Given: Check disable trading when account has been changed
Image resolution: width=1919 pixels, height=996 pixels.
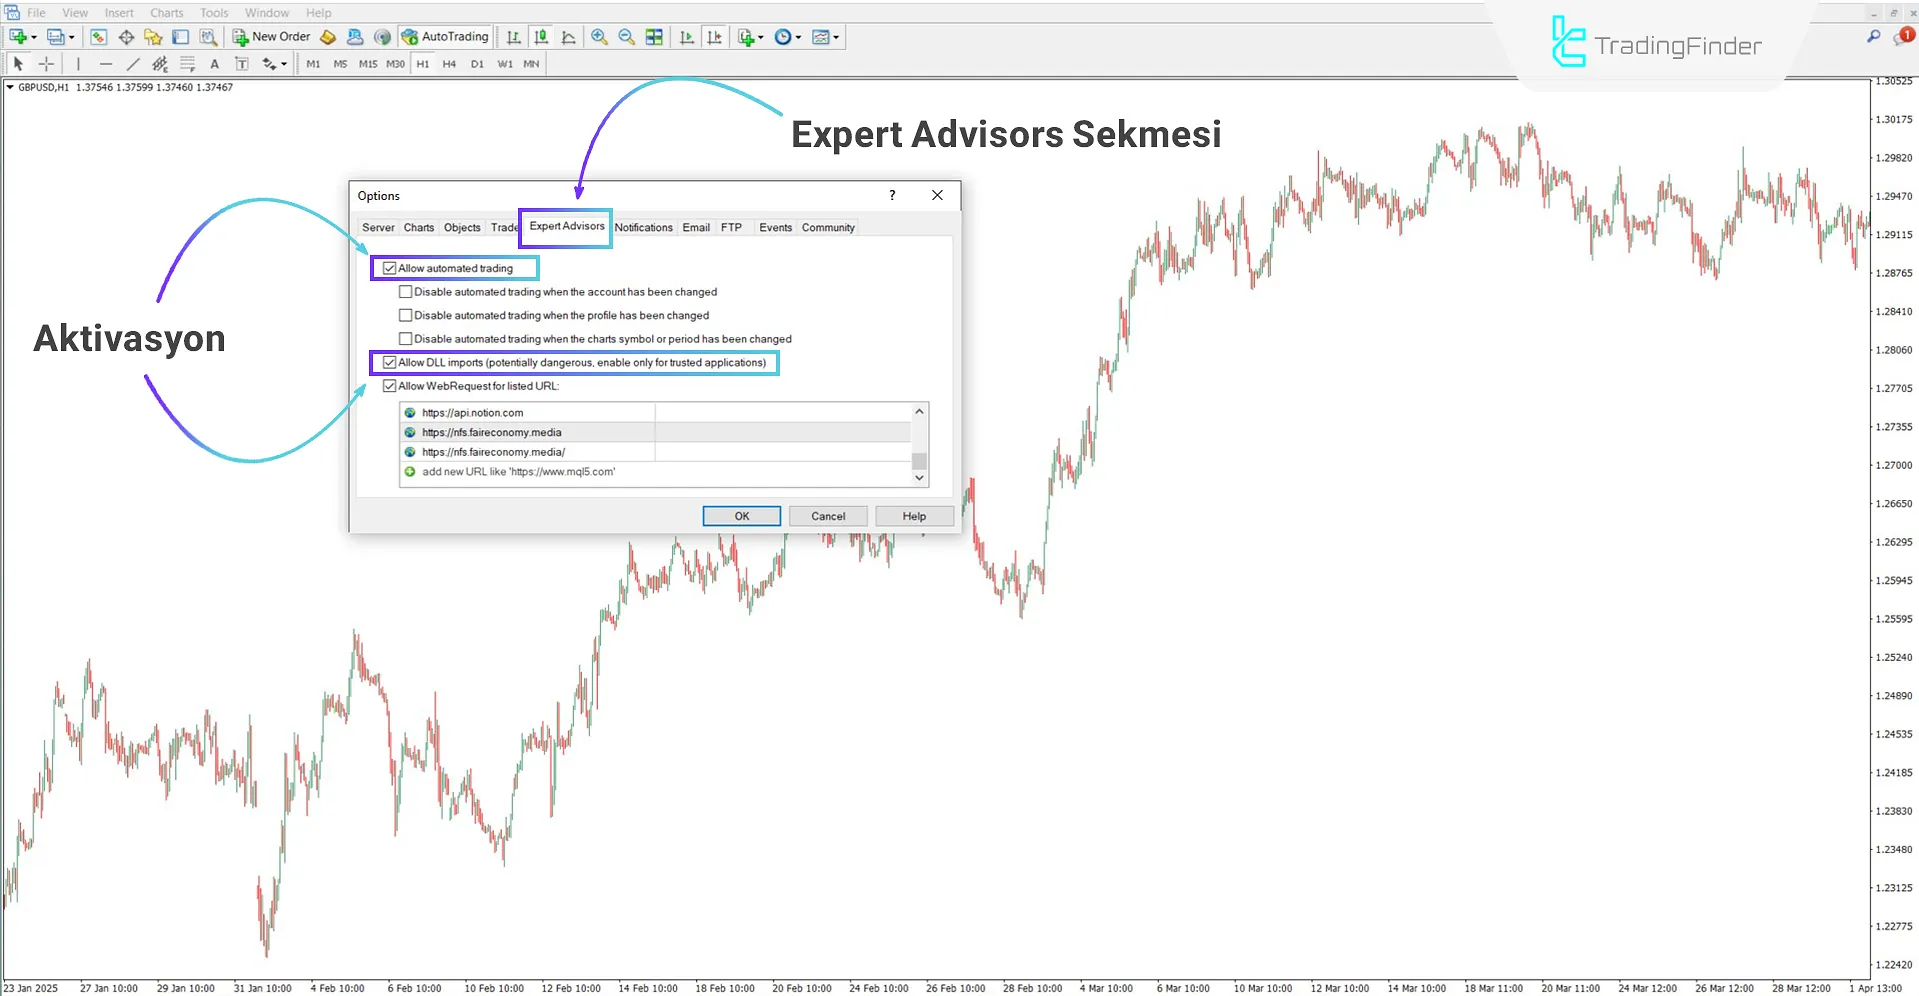Looking at the screenshot, I should [405, 291].
